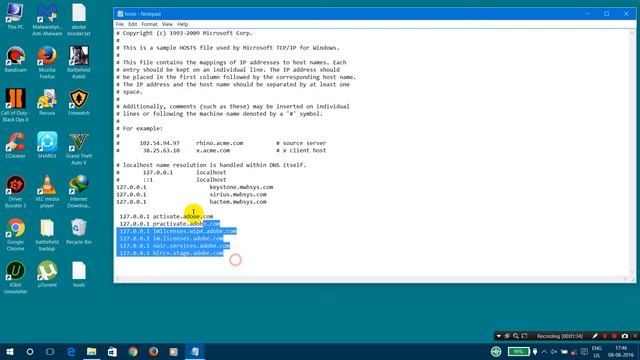Expand the recording toolbar dropdown arrow
This screenshot has height=360, width=640.
498,336
